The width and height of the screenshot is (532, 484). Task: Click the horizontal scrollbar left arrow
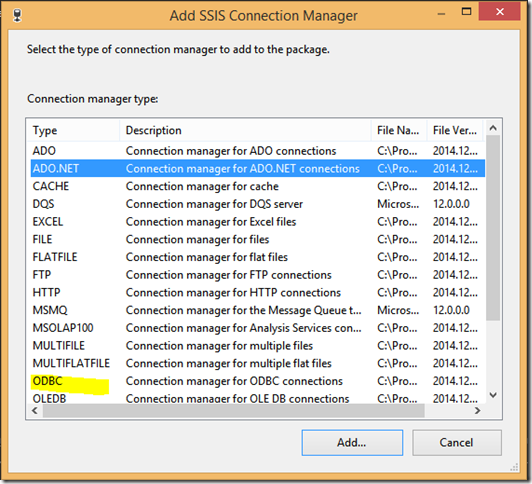point(35,410)
